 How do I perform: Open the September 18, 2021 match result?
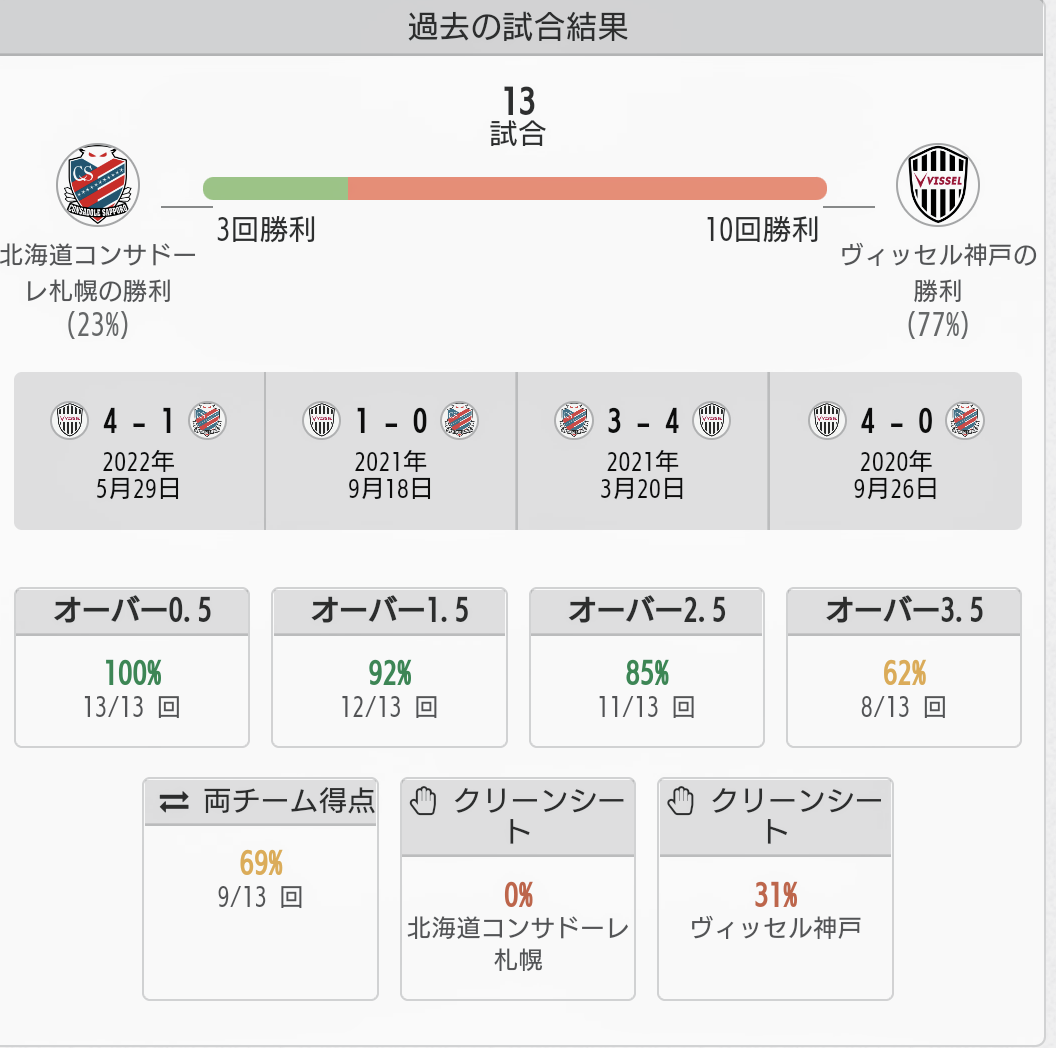tap(391, 451)
